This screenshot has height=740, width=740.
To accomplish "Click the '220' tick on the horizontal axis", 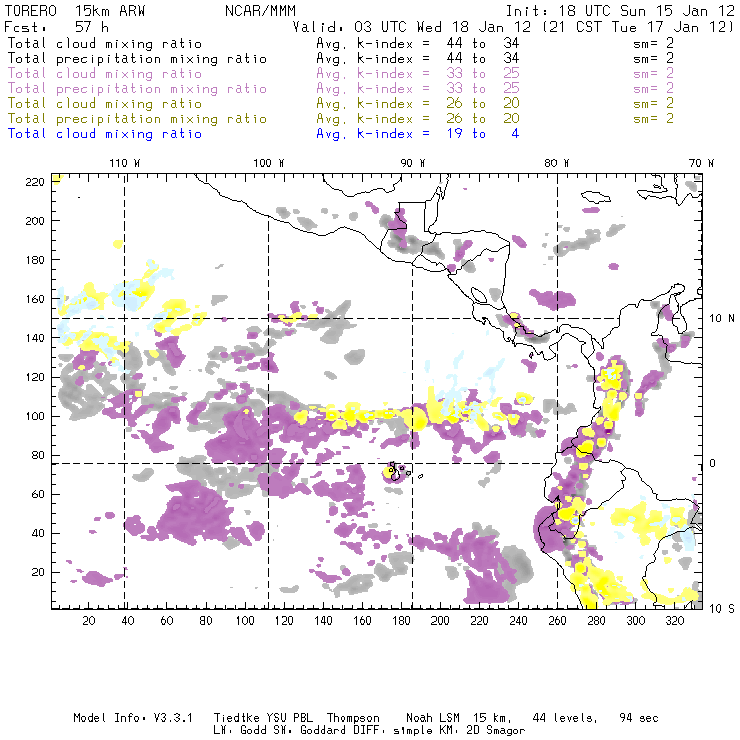I will point(479,621).
